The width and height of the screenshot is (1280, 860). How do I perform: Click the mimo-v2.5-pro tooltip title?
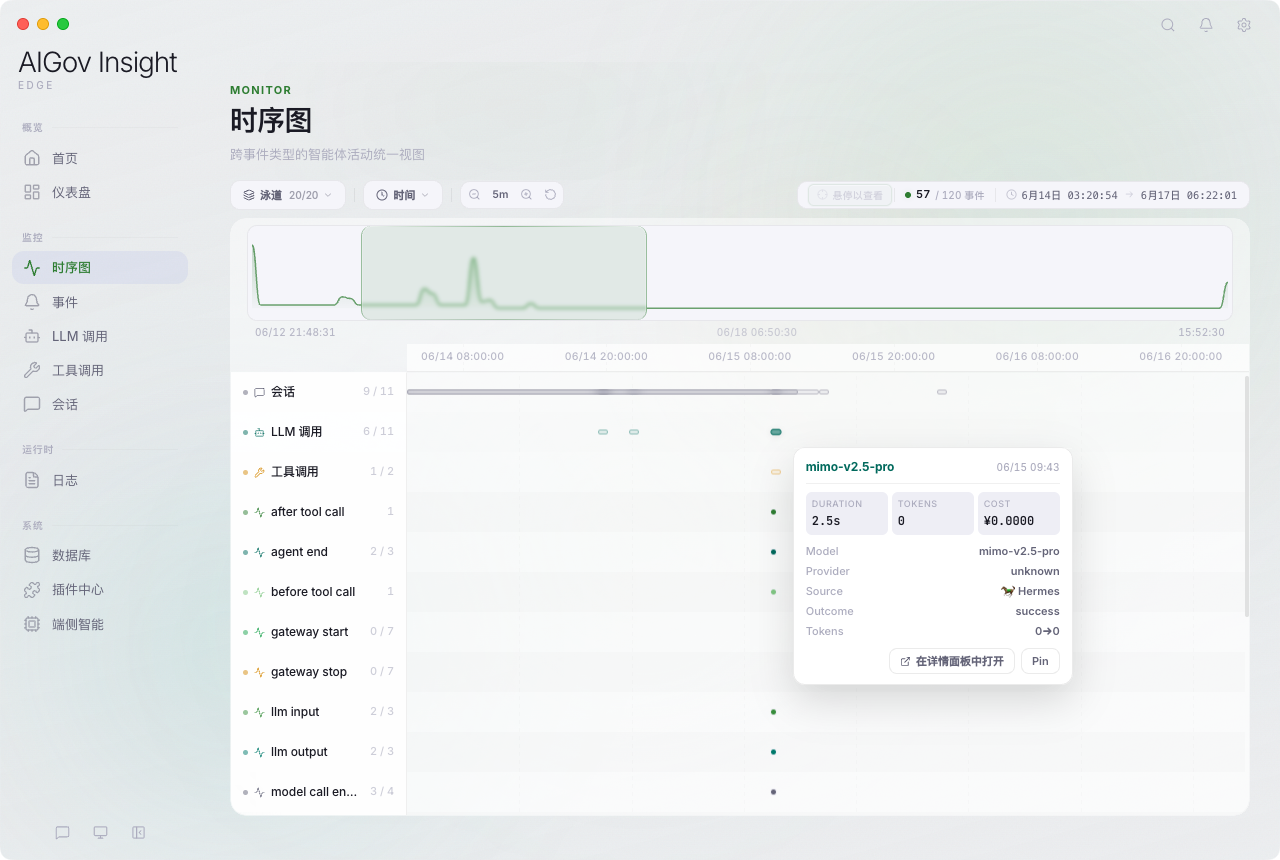point(850,467)
